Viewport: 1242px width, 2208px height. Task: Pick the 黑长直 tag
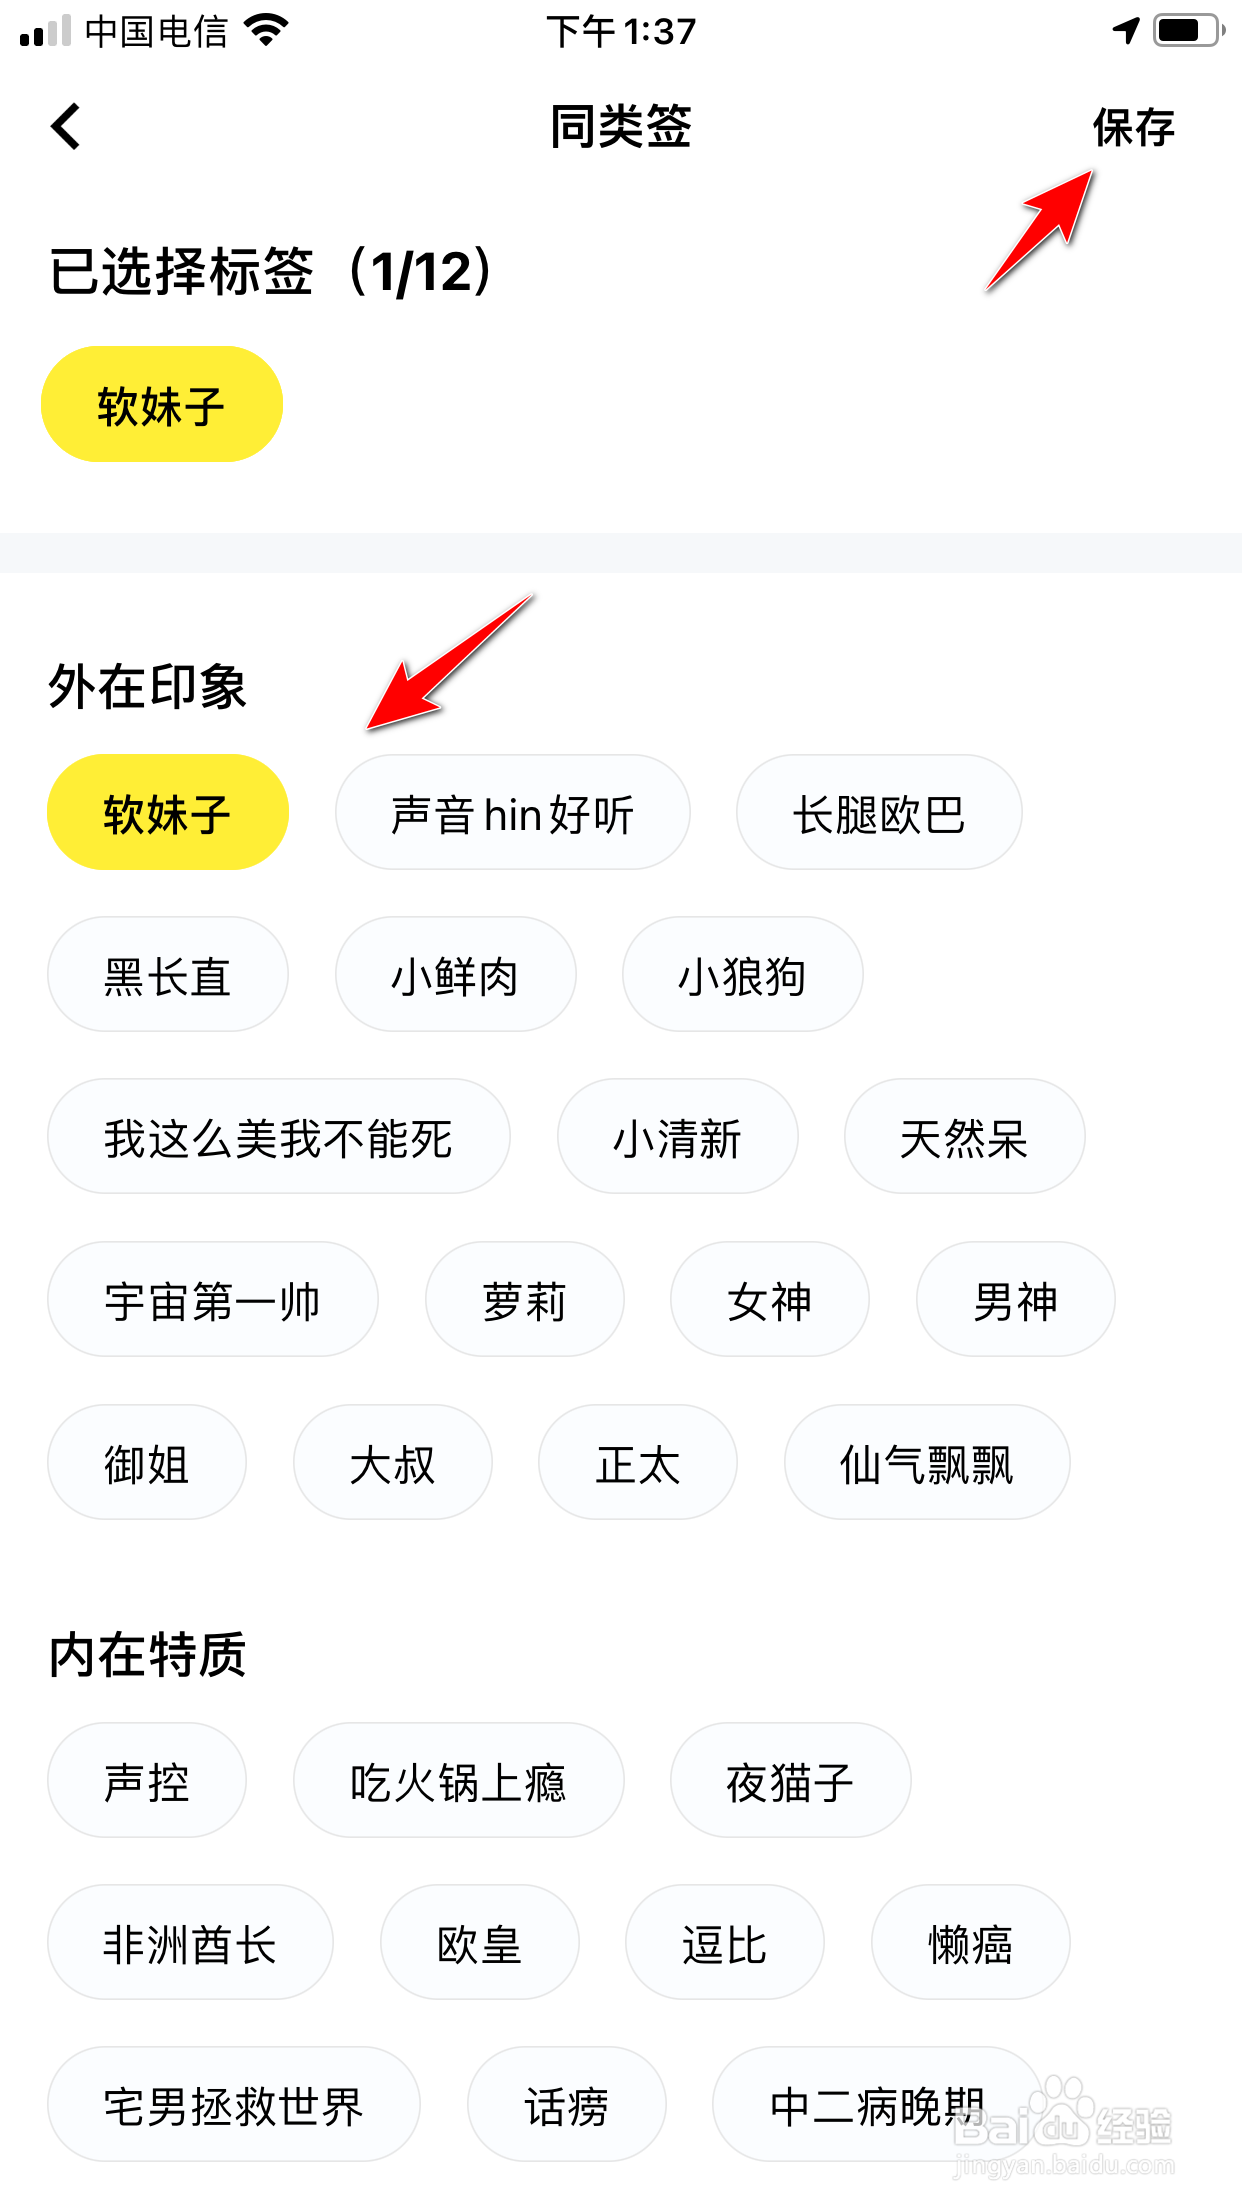pyautogui.click(x=168, y=974)
